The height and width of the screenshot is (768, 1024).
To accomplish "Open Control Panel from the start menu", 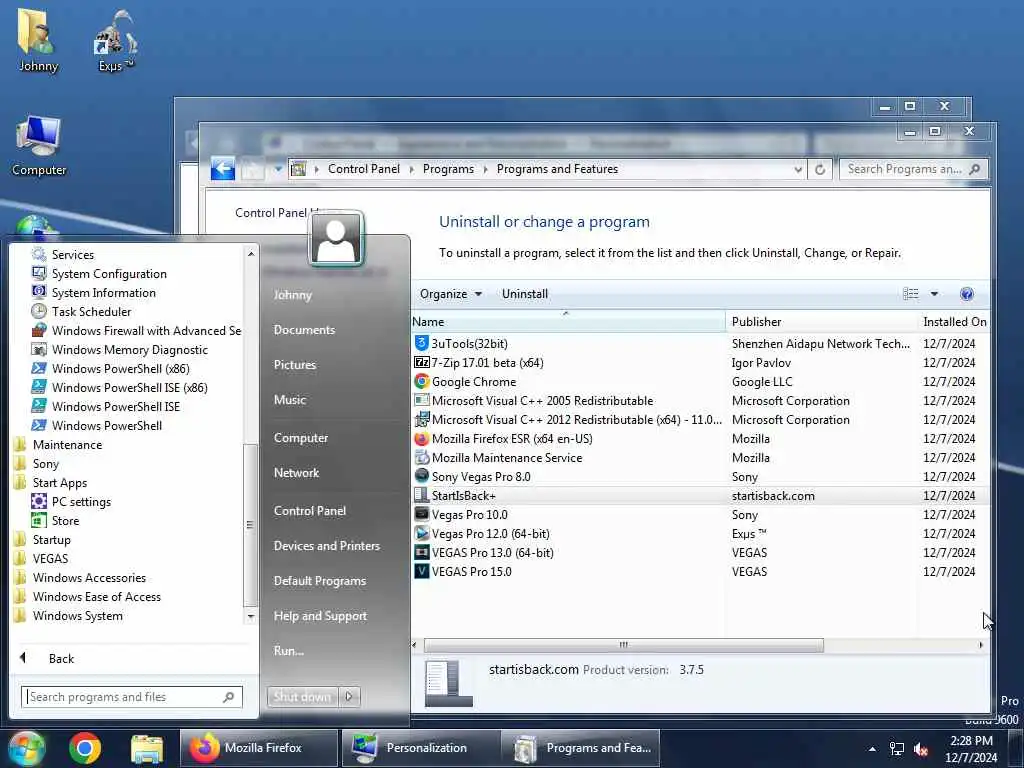I will 310,511.
